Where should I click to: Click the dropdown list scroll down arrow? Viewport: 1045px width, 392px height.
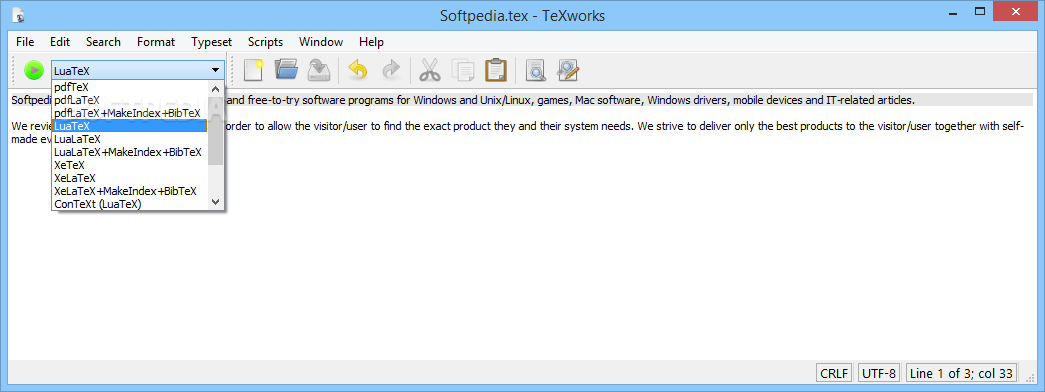click(215, 201)
